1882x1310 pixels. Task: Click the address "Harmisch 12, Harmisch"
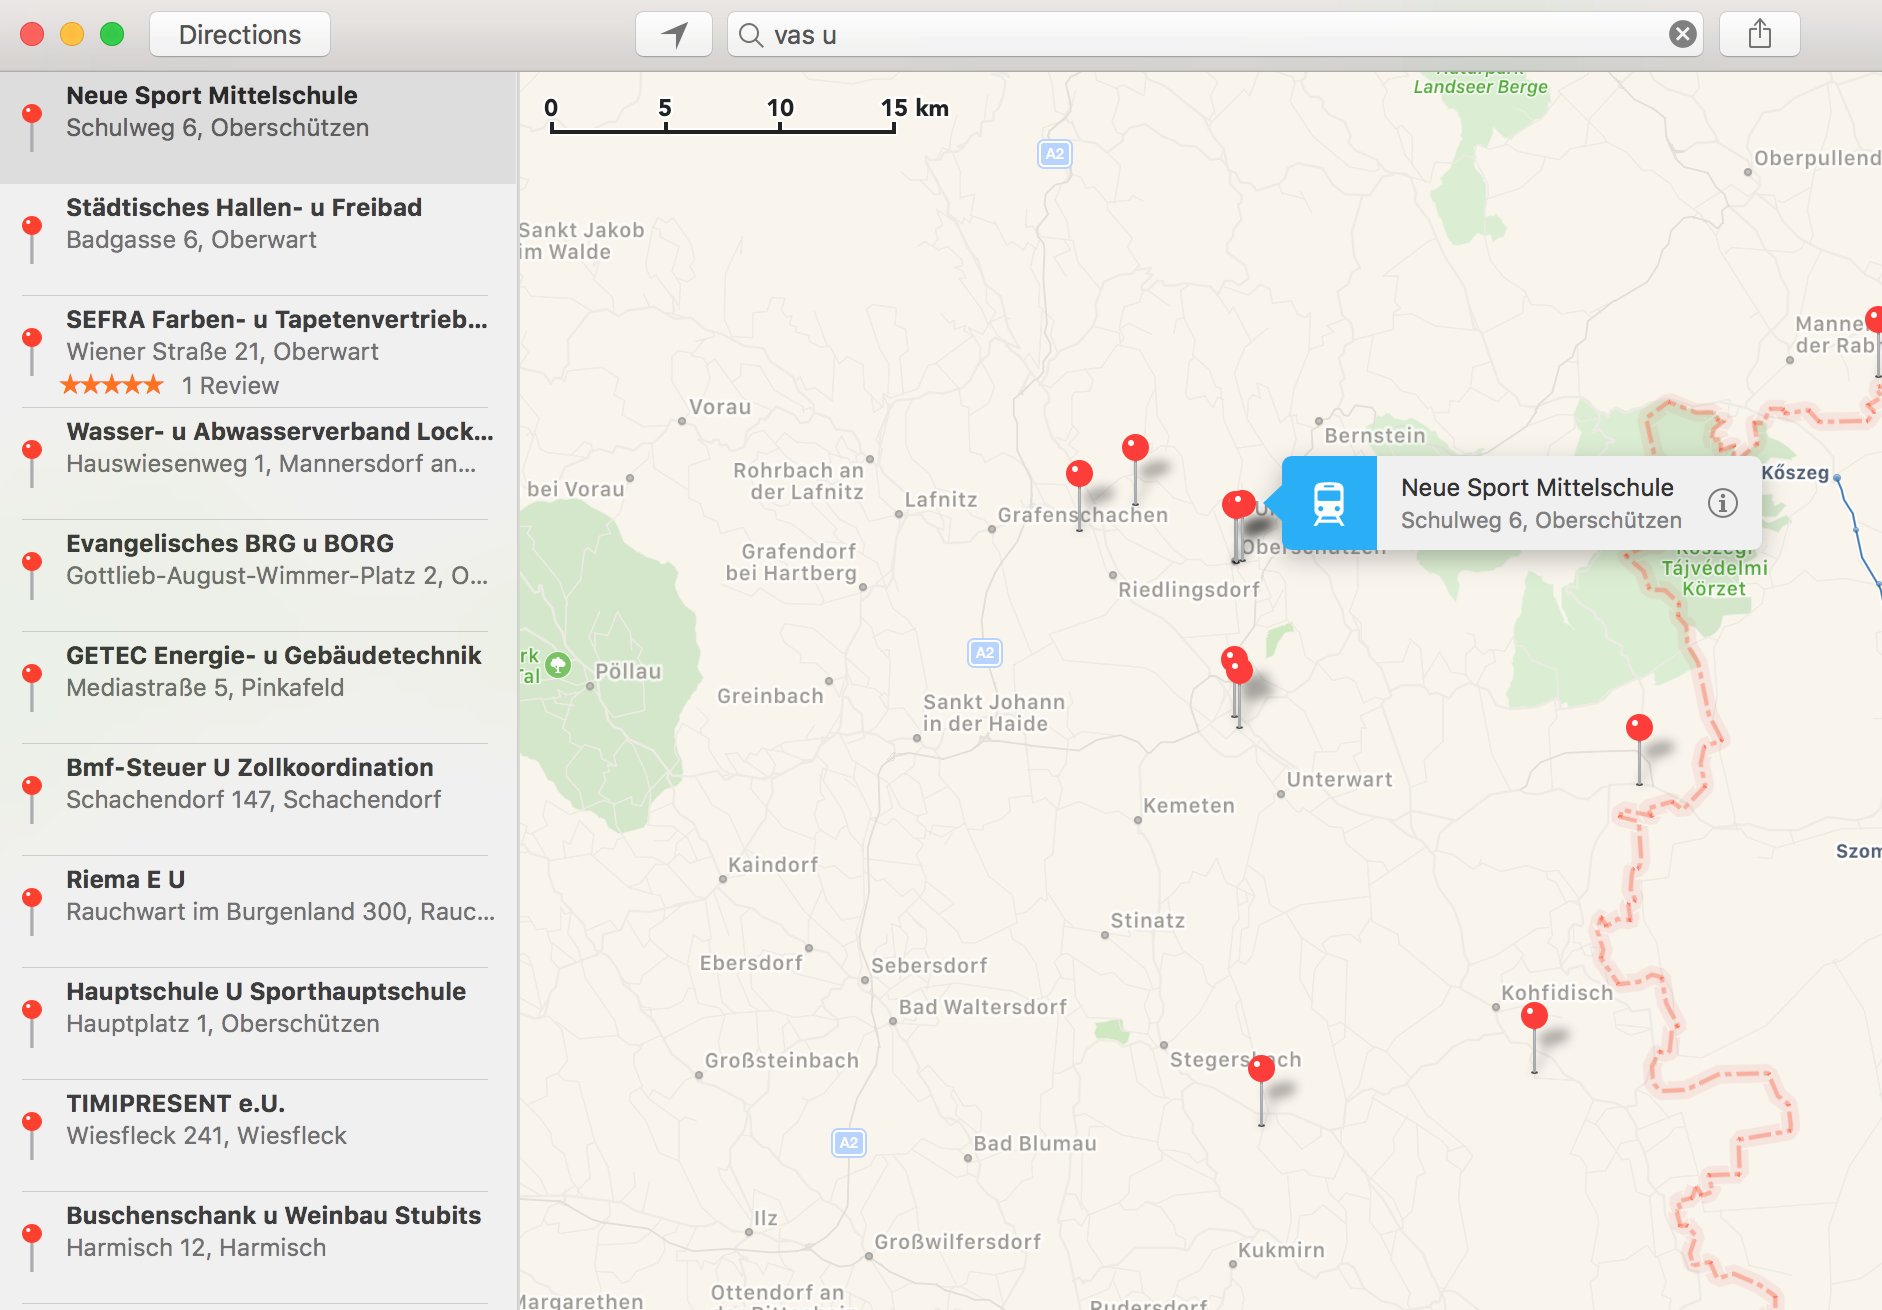(196, 1248)
